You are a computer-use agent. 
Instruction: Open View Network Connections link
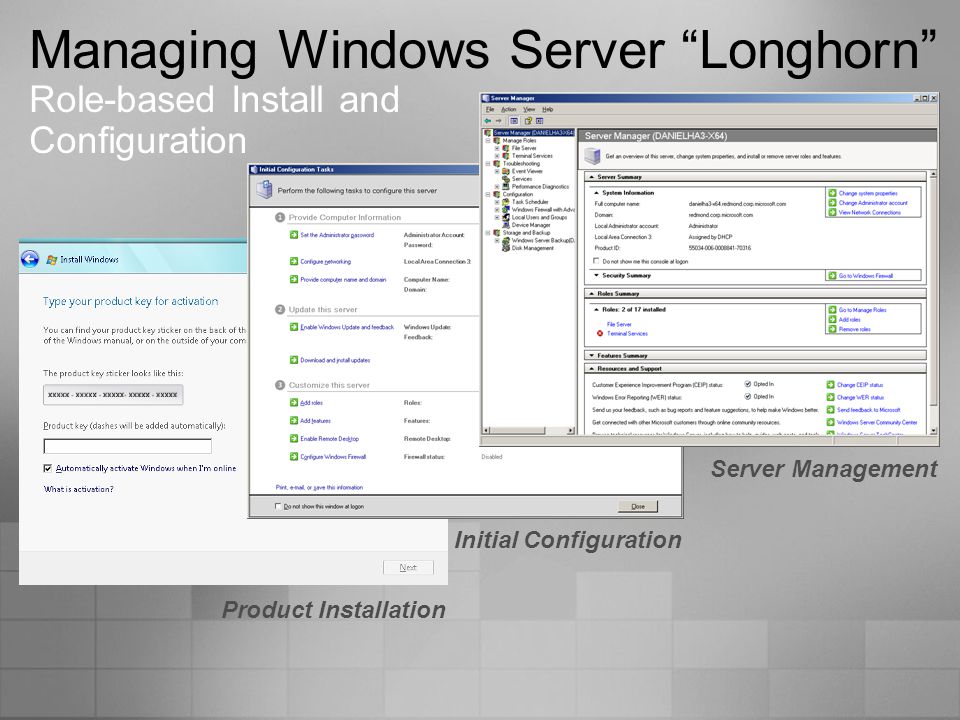point(869,212)
